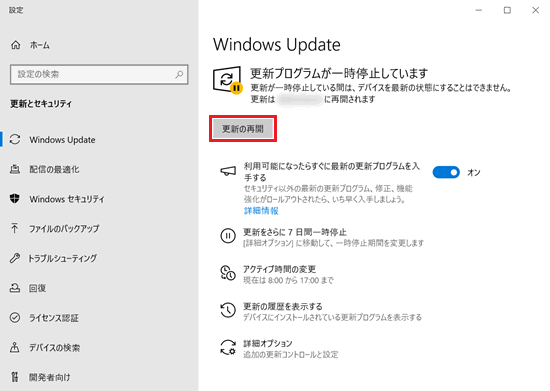Select Windows Update in the sidebar
This screenshot has height=391, width=550.
[x=99, y=140]
